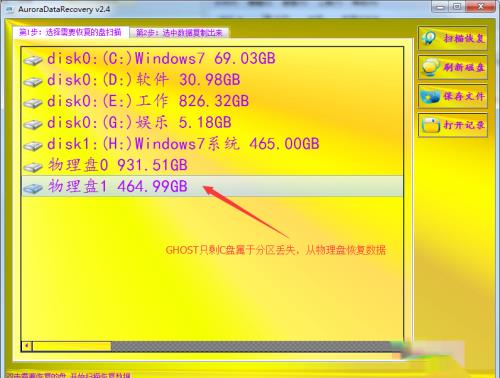Select disk0 (C:) Windows7 69.03GB entry
The width and height of the screenshot is (500, 378).
[212, 59]
